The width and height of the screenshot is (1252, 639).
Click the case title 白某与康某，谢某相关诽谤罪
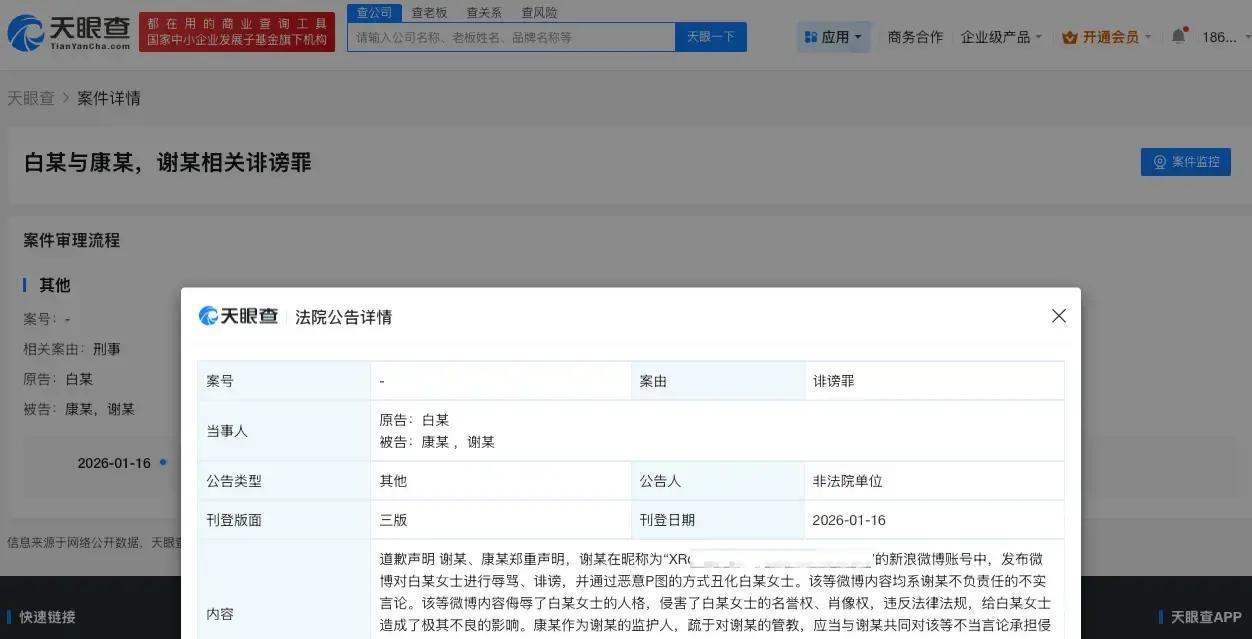[168, 162]
